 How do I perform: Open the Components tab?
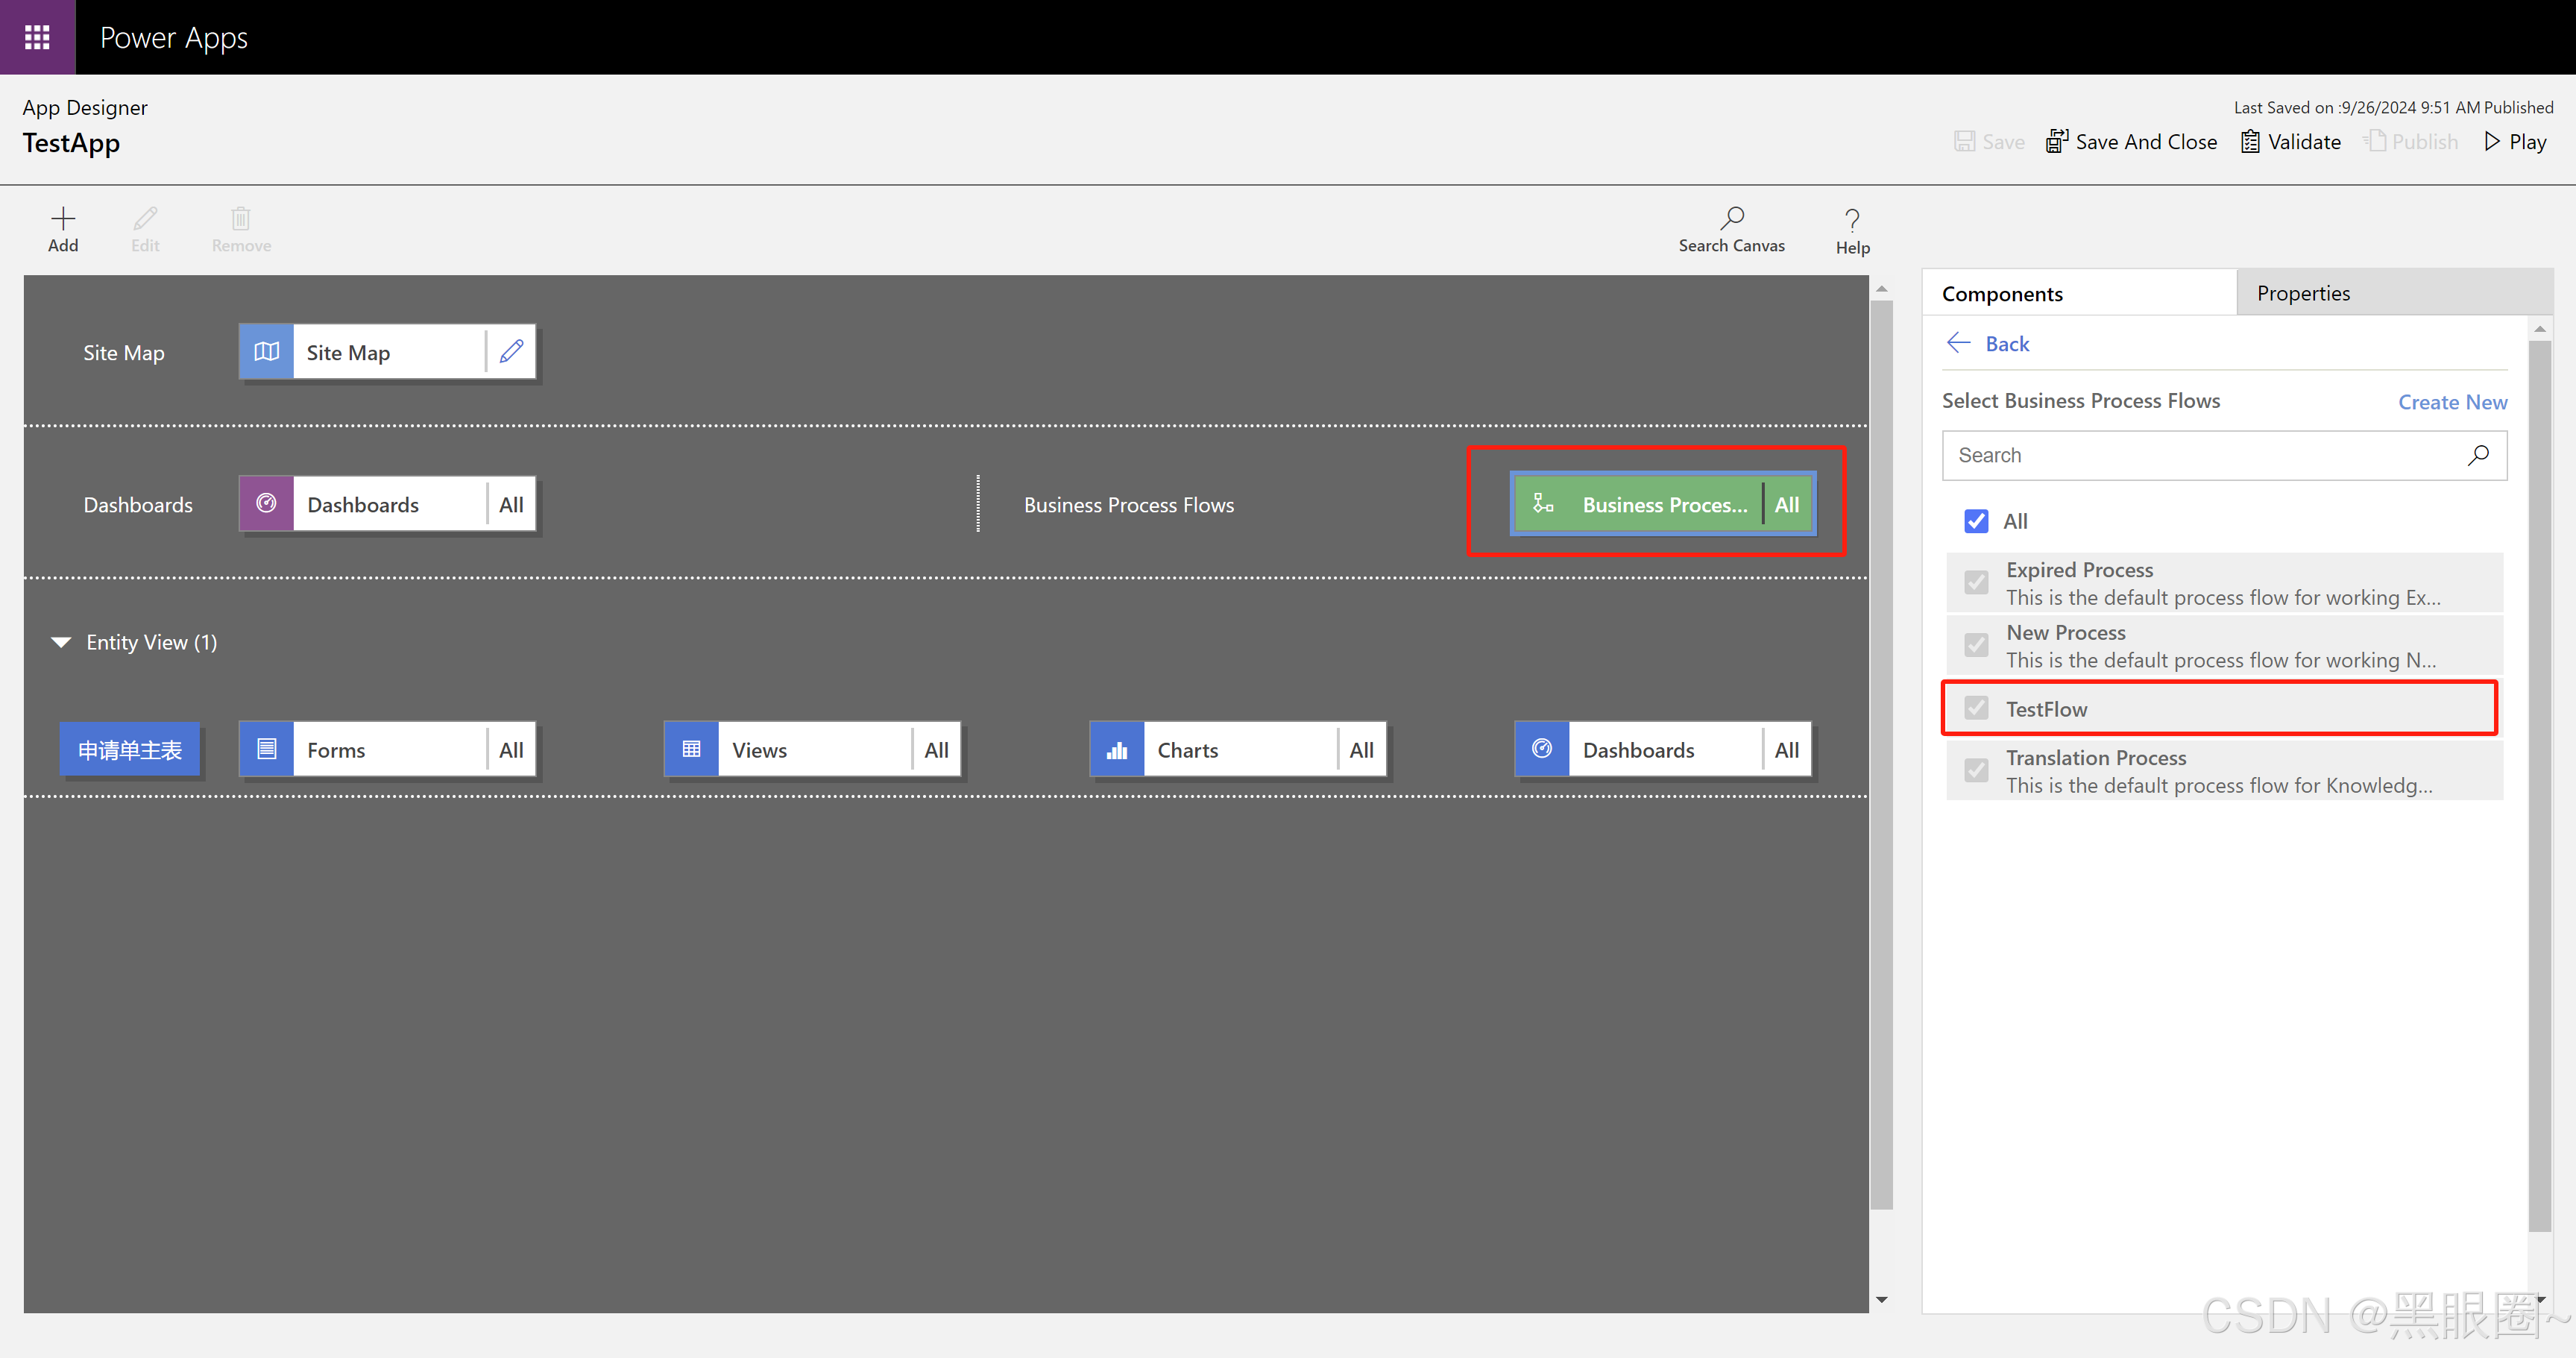[2002, 292]
